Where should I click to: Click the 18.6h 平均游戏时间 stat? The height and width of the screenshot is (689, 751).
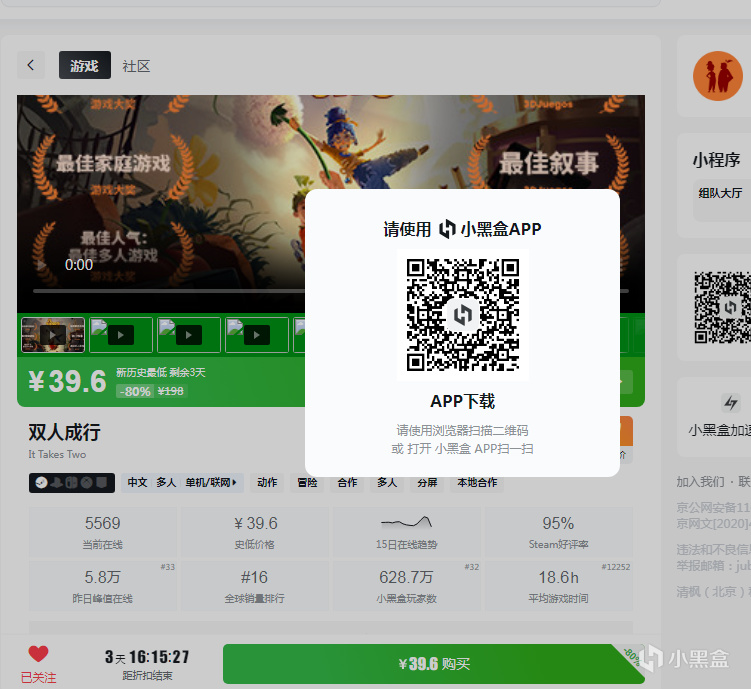point(558,586)
